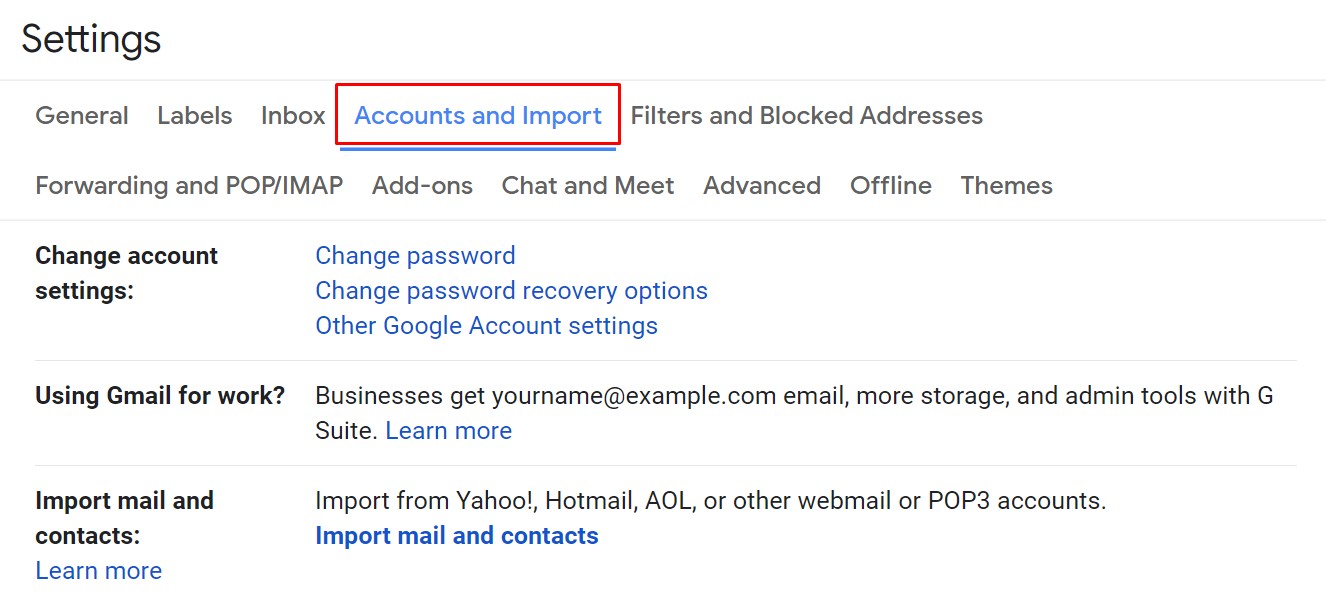Open the Offline settings tab
Viewport: 1326px width, 598px height.
click(x=891, y=186)
